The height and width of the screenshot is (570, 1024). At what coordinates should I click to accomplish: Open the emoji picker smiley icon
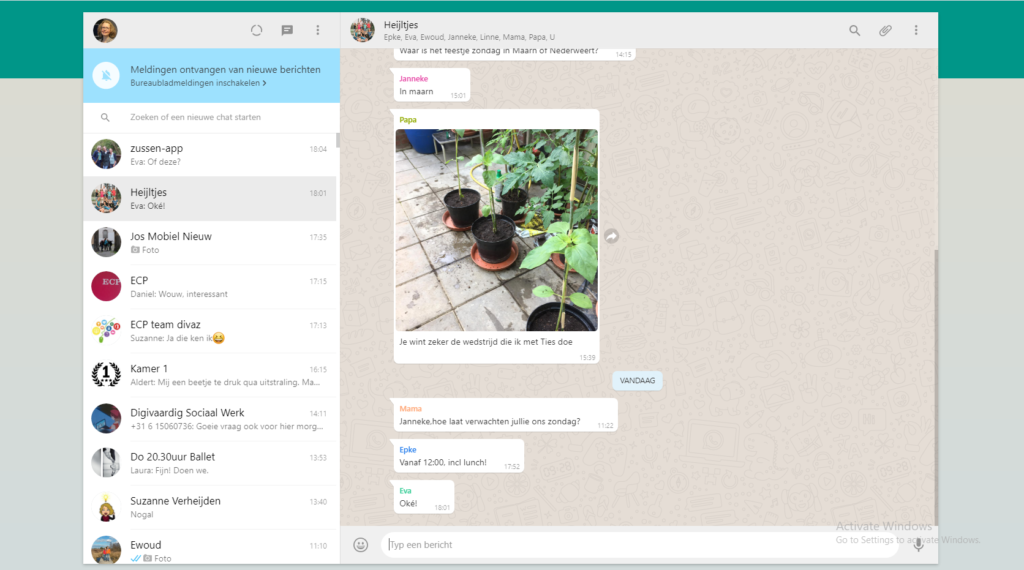(x=360, y=545)
